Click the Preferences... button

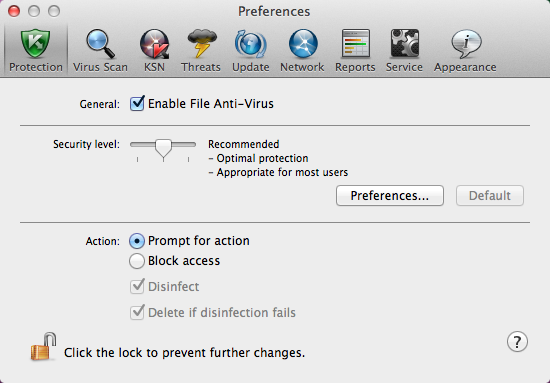click(x=390, y=196)
